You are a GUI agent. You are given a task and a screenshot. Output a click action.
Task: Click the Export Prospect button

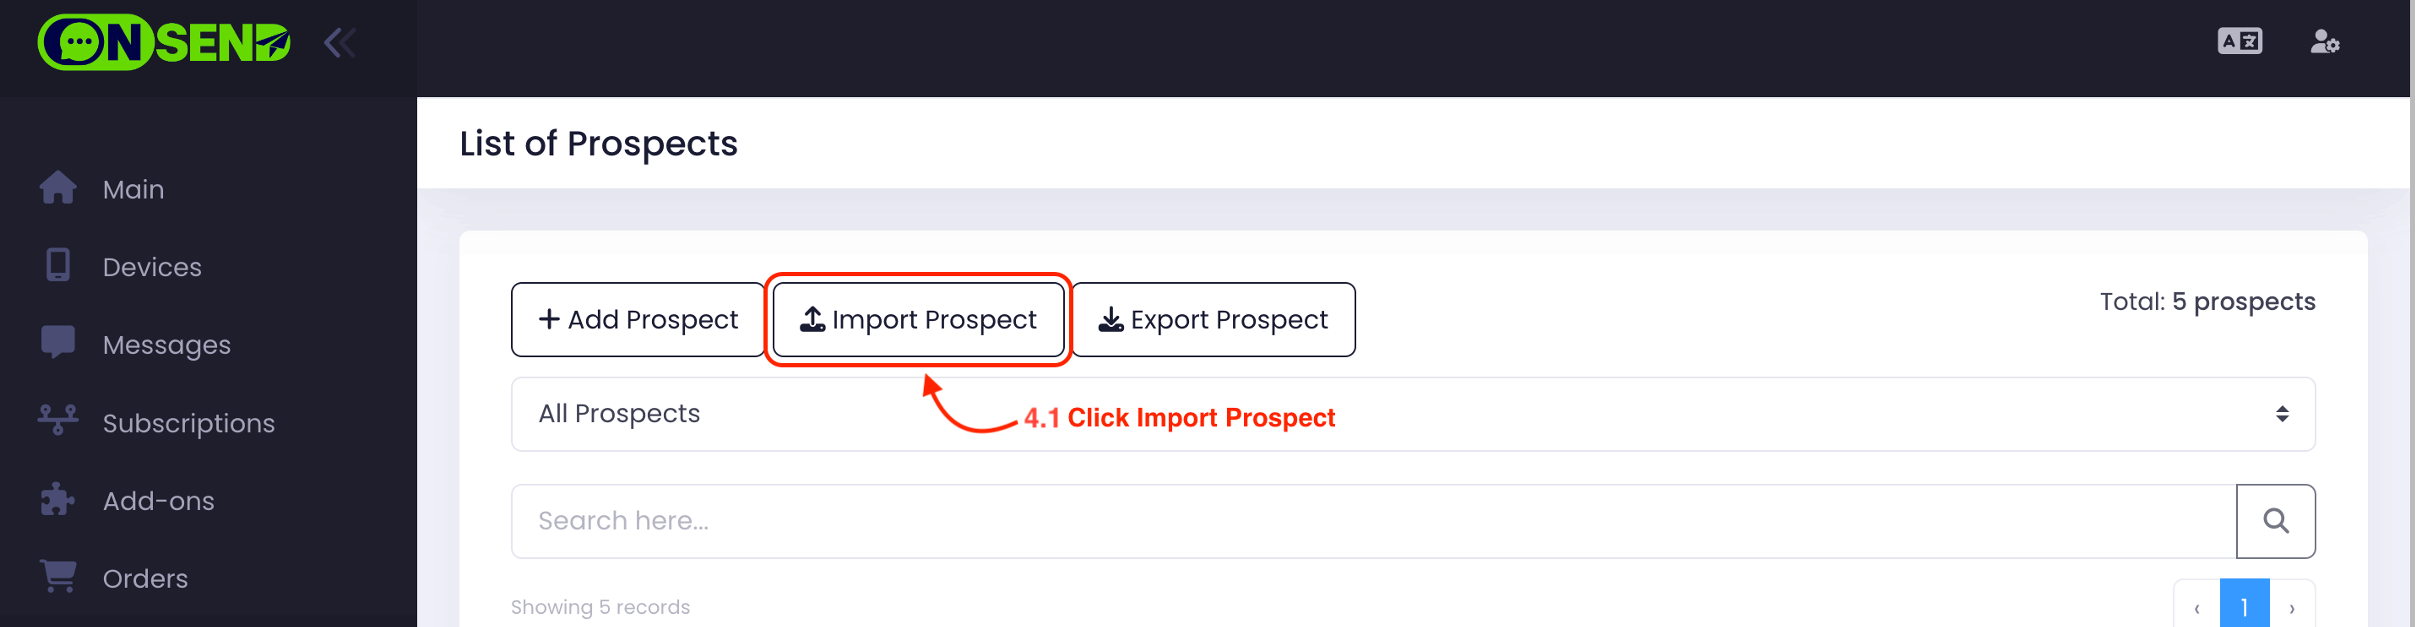tap(1214, 320)
